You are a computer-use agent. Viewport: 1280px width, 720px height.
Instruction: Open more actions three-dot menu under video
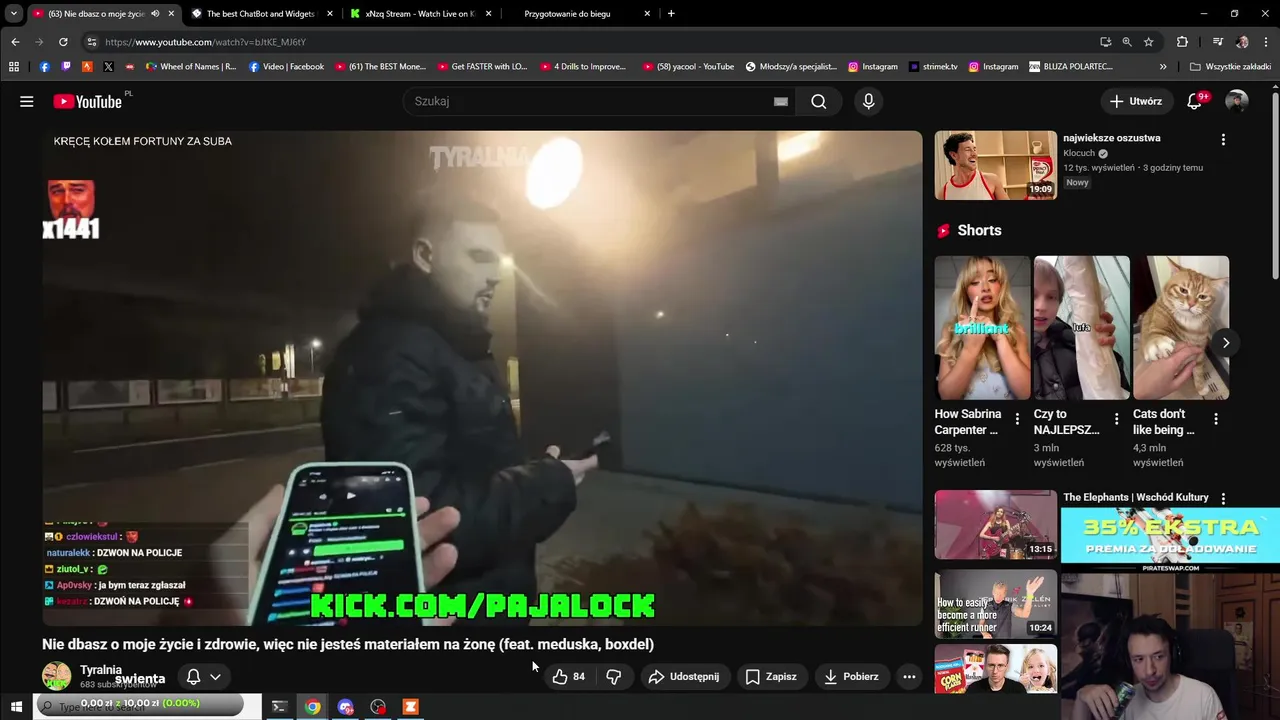point(909,677)
